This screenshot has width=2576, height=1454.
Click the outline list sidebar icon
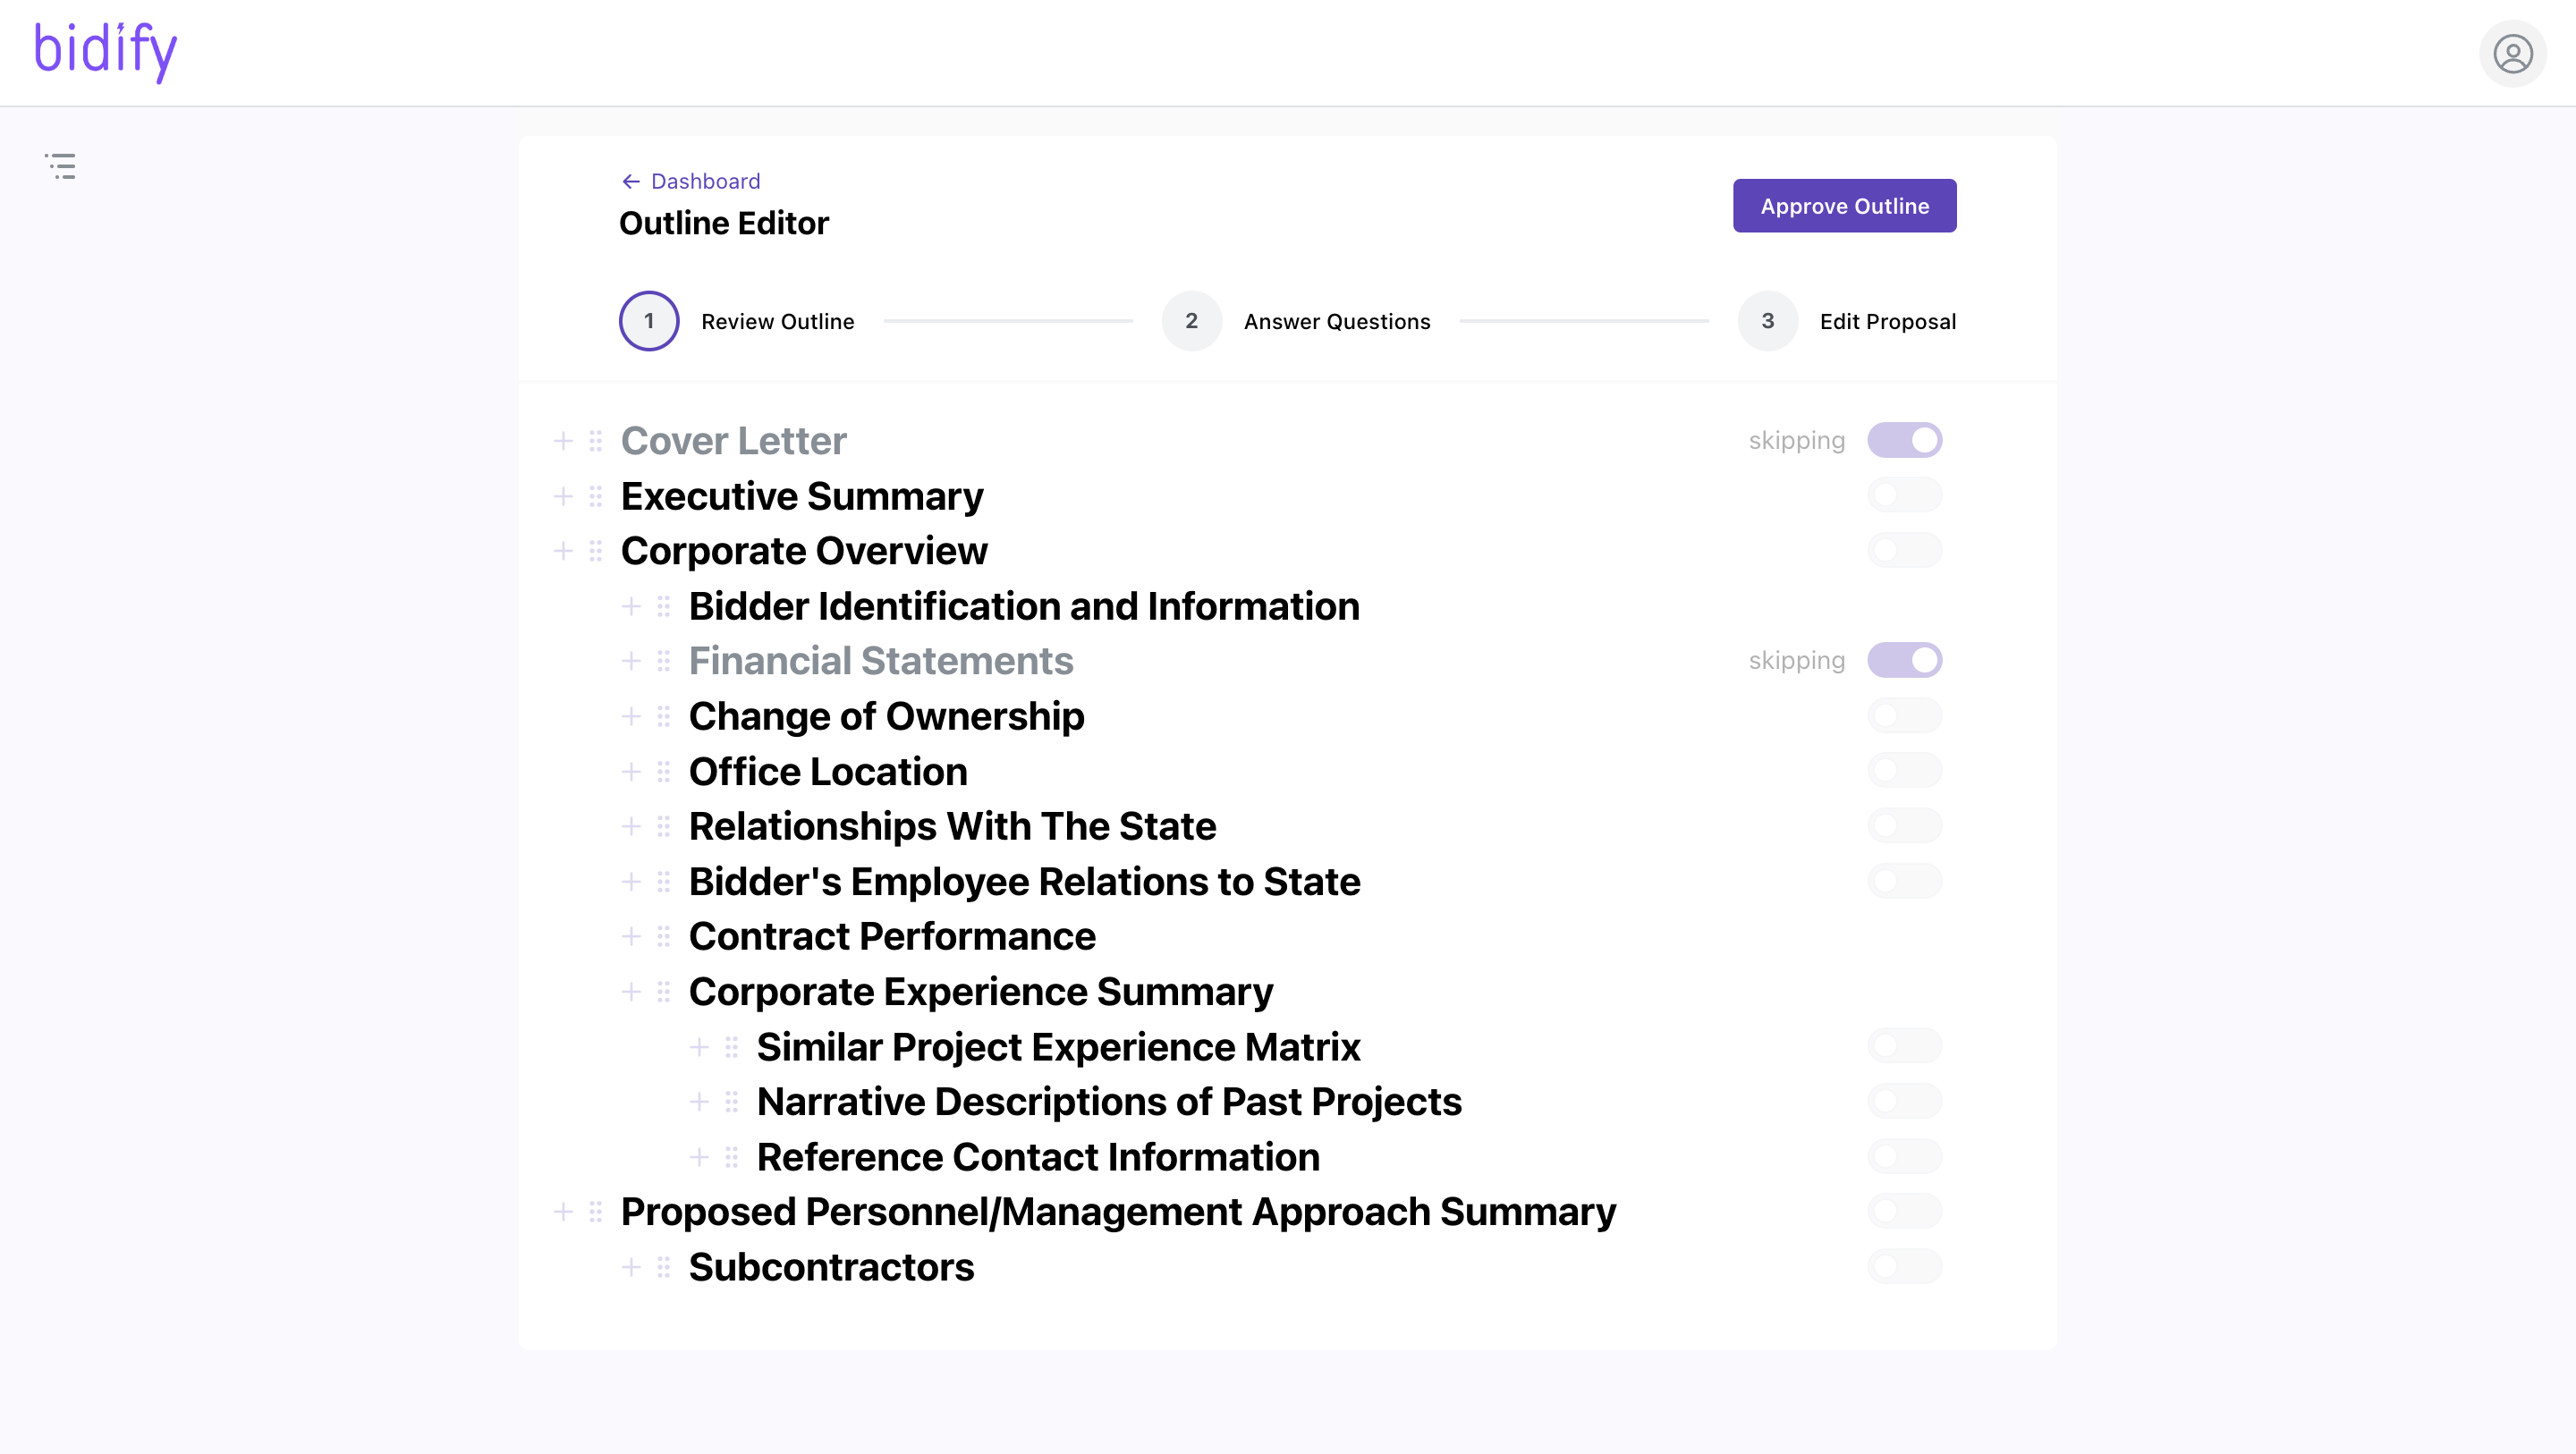pos(60,166)
